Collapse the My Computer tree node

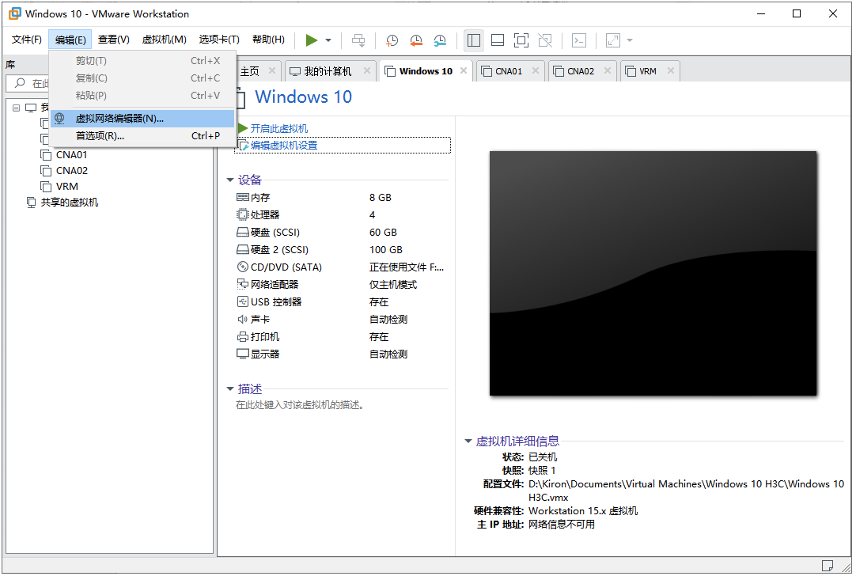click(16, 108)
